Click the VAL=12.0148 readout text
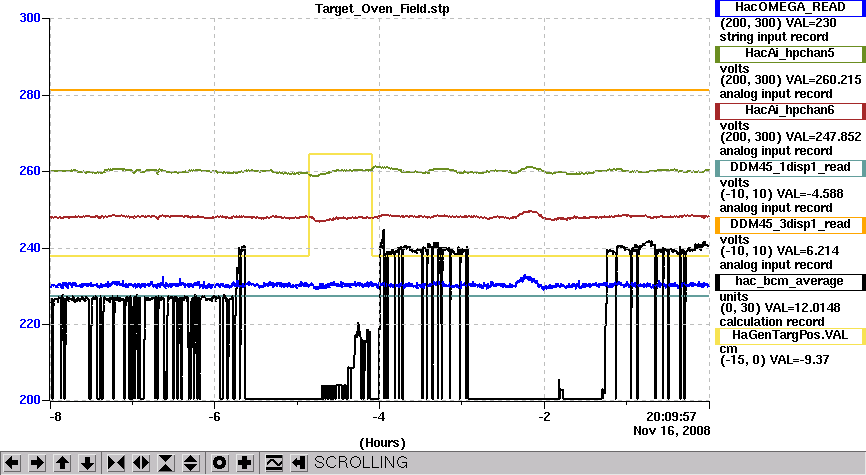The width and height of the screenshot is (866, 475). click(805, 308)
